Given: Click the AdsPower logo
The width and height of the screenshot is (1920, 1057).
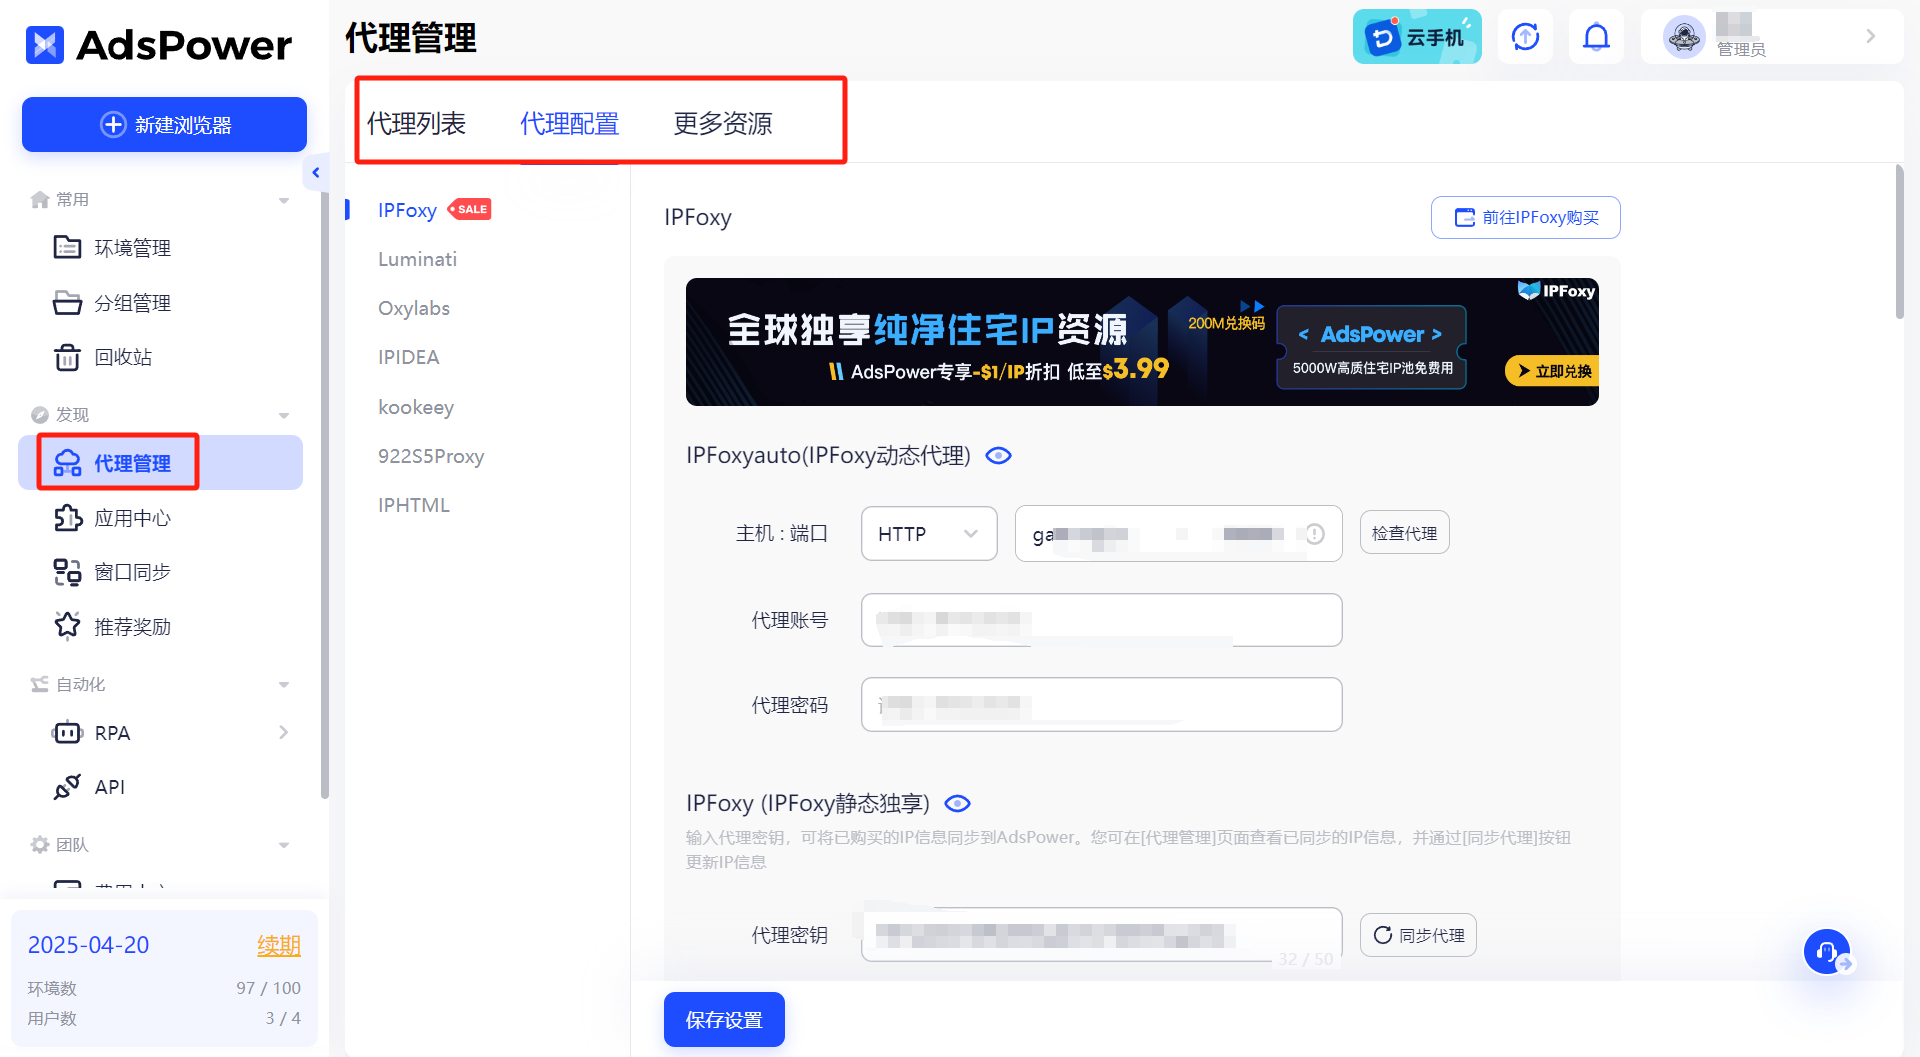Looking at the screenshot, I should pyautogui.click(x=159, y=45).
